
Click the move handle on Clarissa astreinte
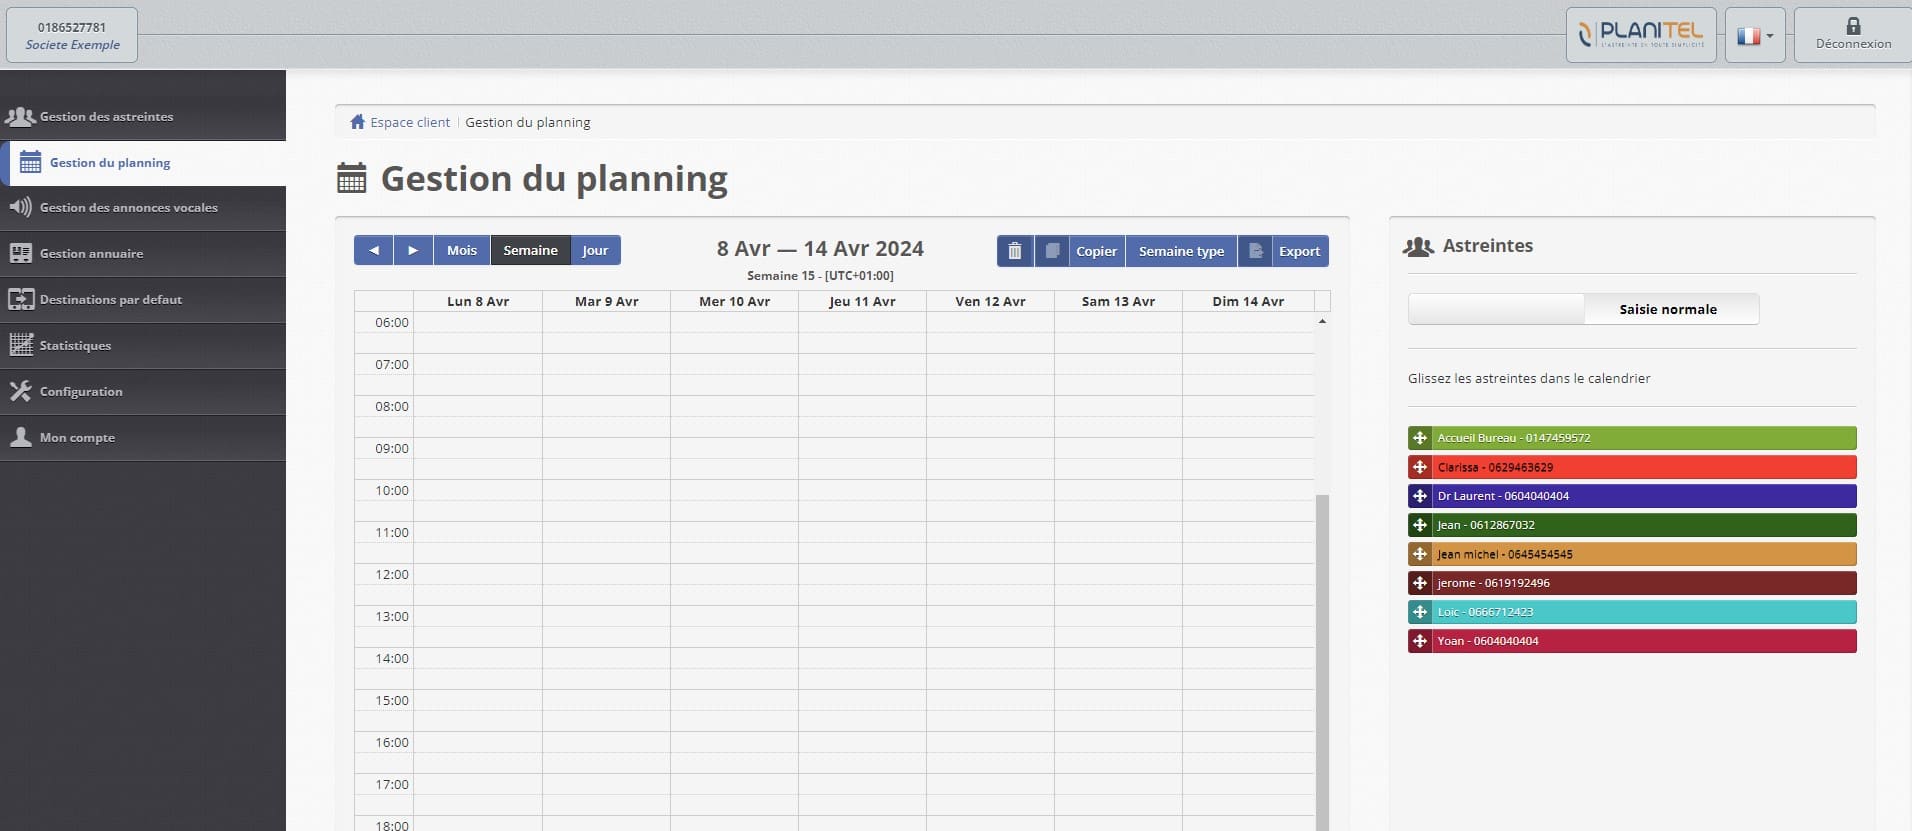1420,467
